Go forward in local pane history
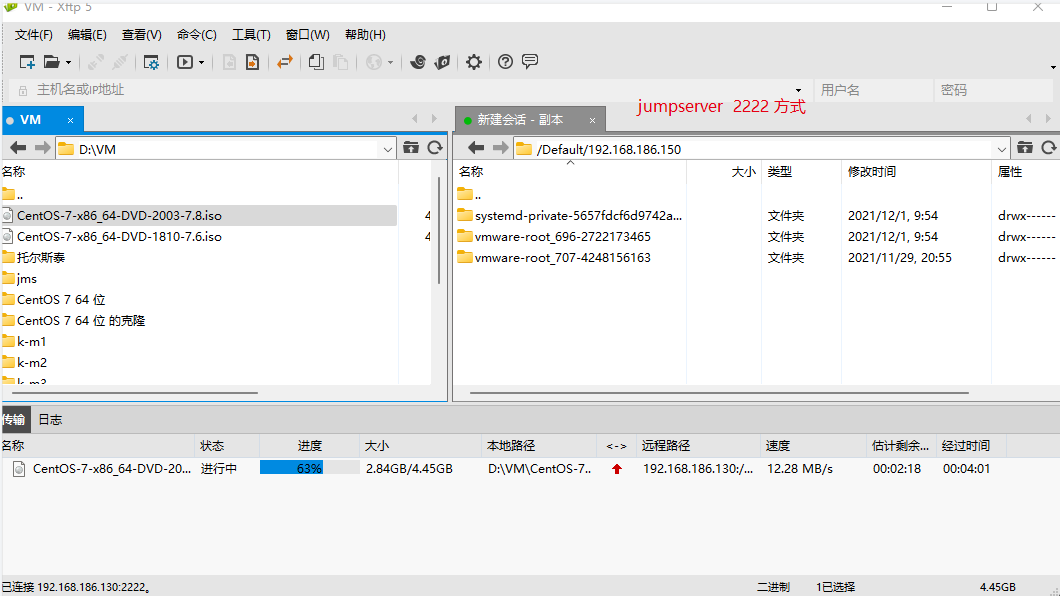Image resolution: width=1060 pixels, height=596 pixels. click(x=43, y=148)
